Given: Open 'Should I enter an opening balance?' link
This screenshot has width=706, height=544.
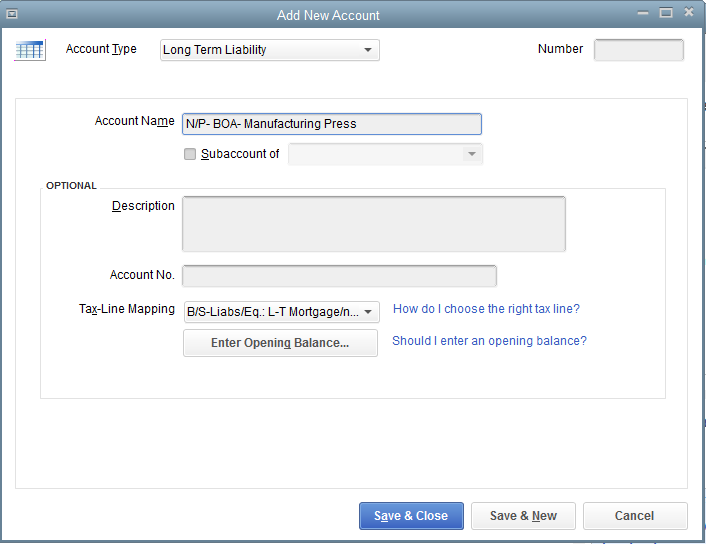Looking at the screenshot, I should (x=489, y=341).
